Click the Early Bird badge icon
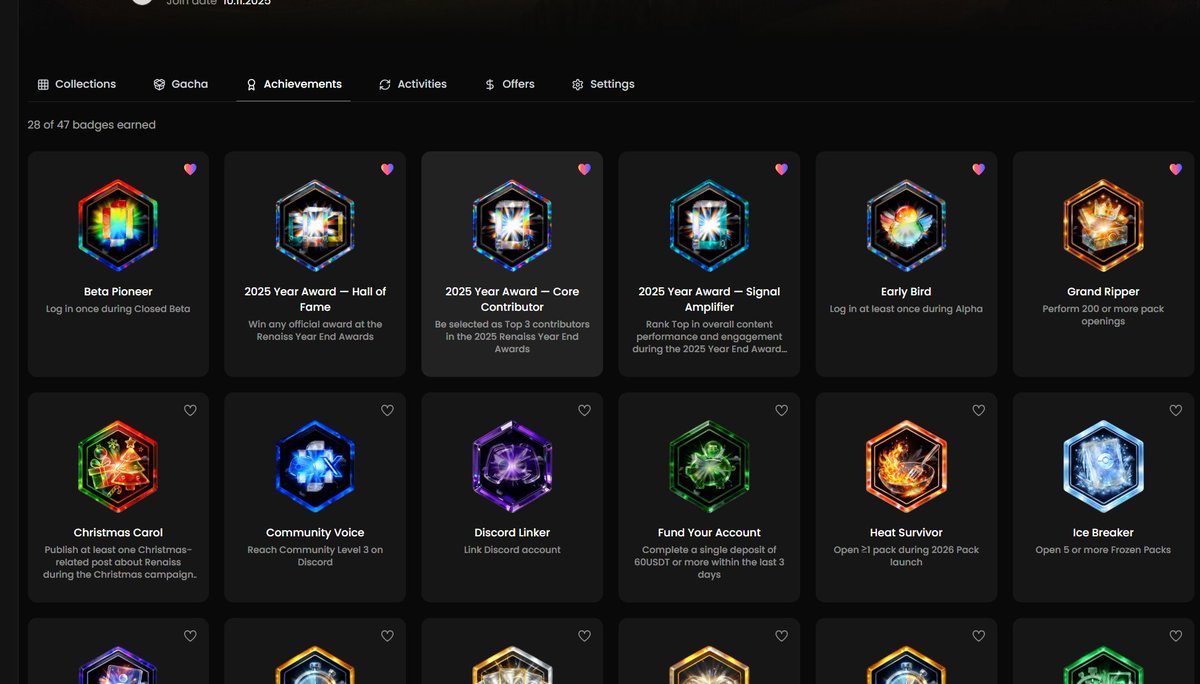 point(906,224)
